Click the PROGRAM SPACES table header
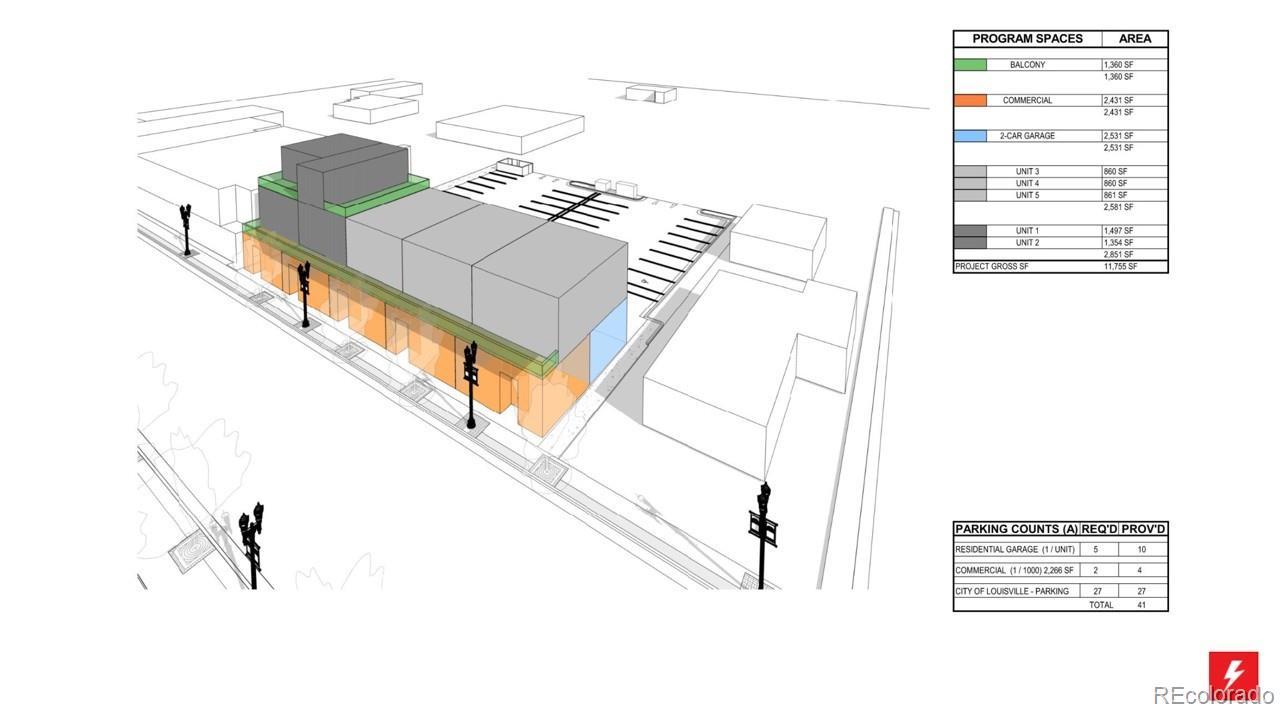 (1027, 39)
